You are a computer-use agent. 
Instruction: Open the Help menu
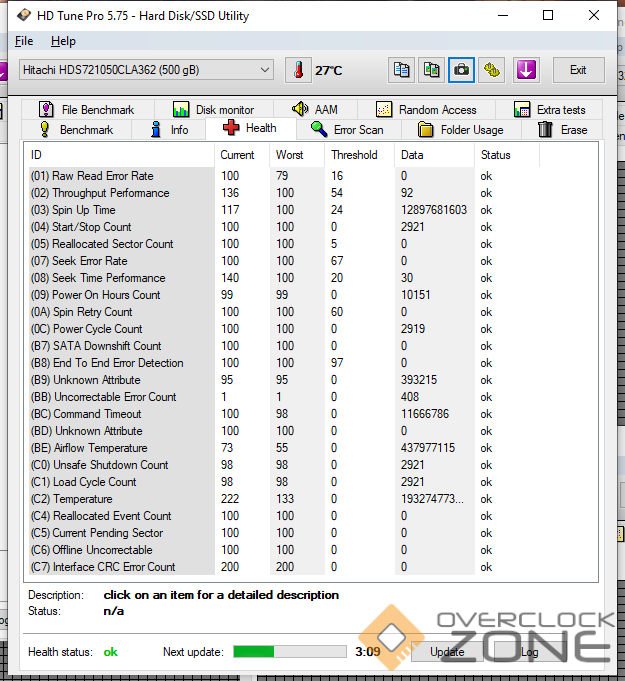click(x=63, y=41)
